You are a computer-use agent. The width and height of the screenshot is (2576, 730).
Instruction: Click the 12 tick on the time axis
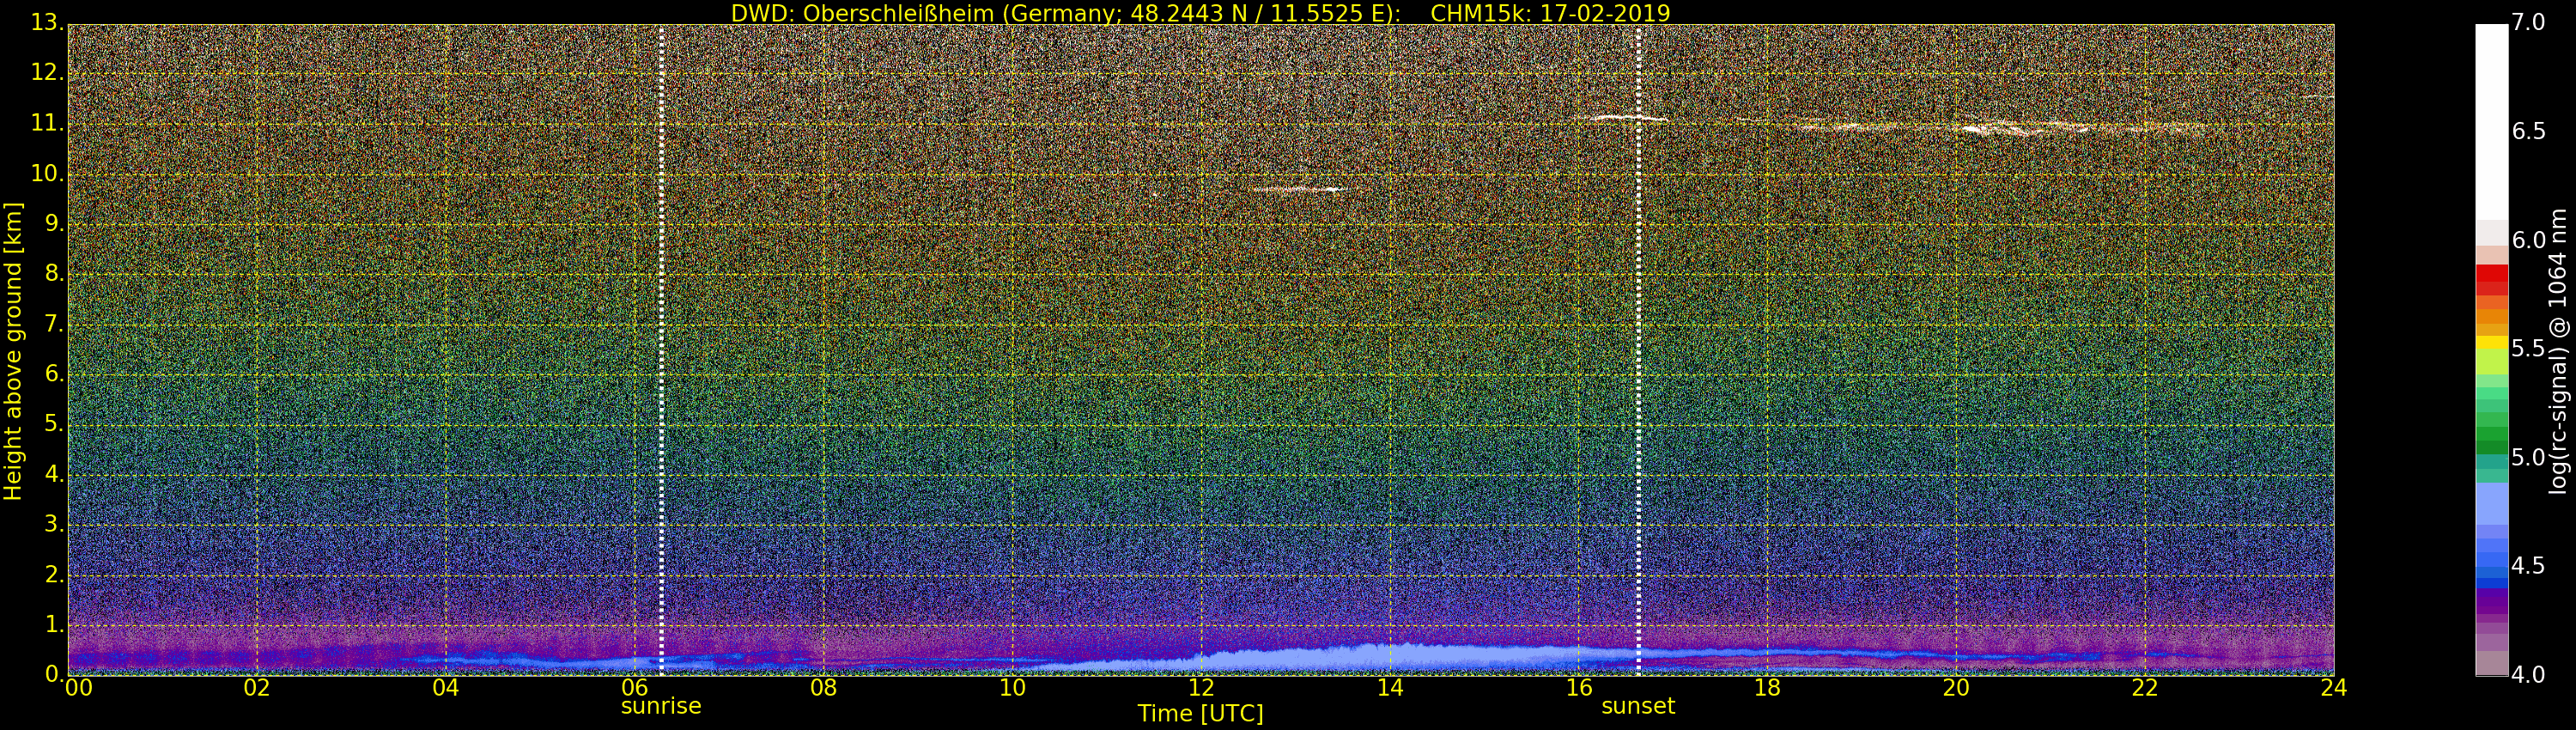coord(1201,688)
